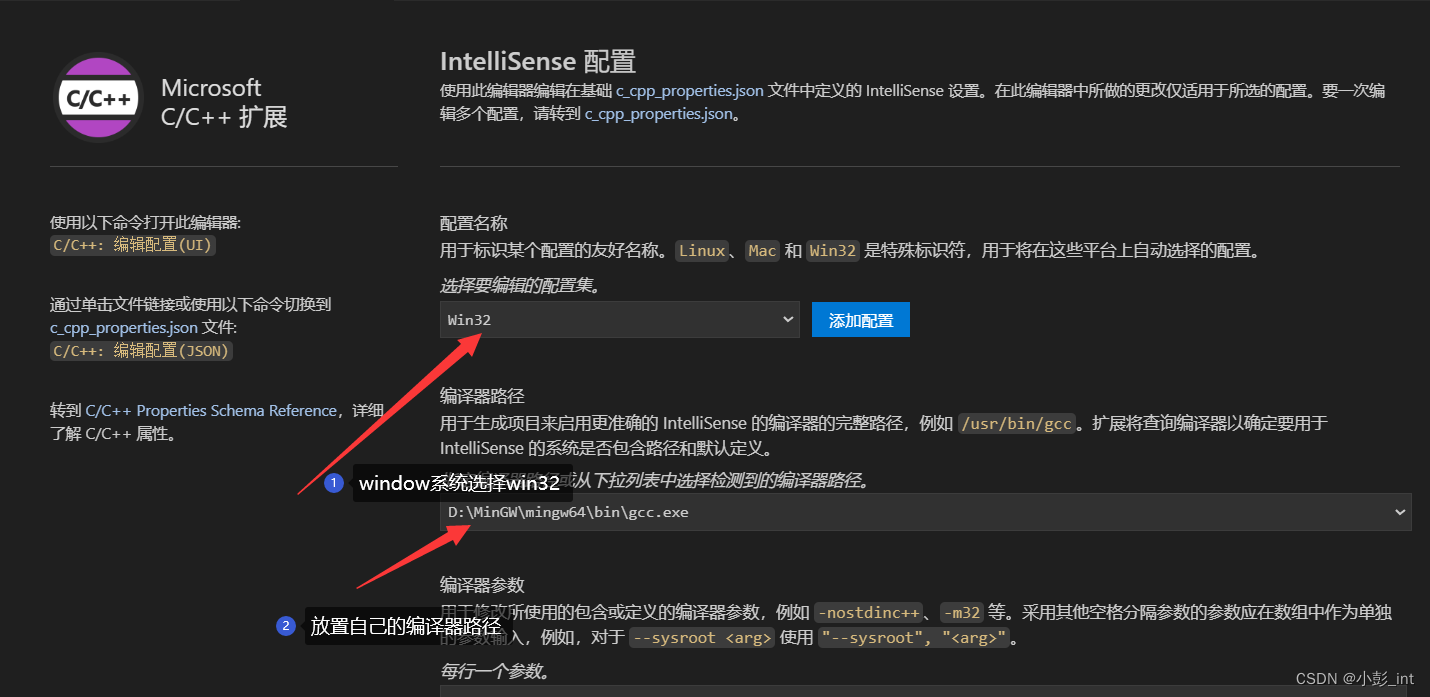The image size is (1430, 697).
Task: Open c_cpp_properties.json link in the IntelliSense description
Action: click(x=690, y=90)
